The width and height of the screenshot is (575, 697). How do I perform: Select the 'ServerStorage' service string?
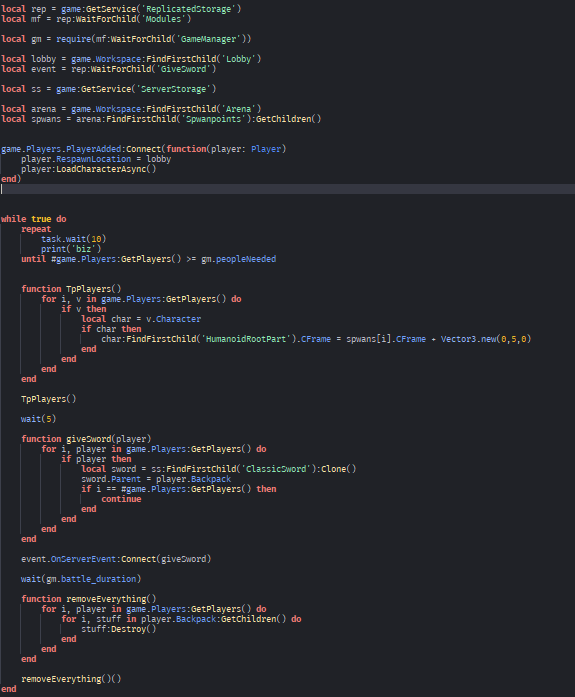(173, 89)
